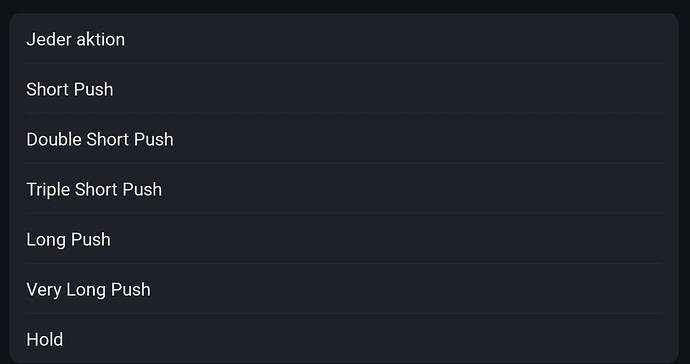Tap the row labeled Short Push
The width and height of the screenshot is (690, 364).
coord(344,89)
